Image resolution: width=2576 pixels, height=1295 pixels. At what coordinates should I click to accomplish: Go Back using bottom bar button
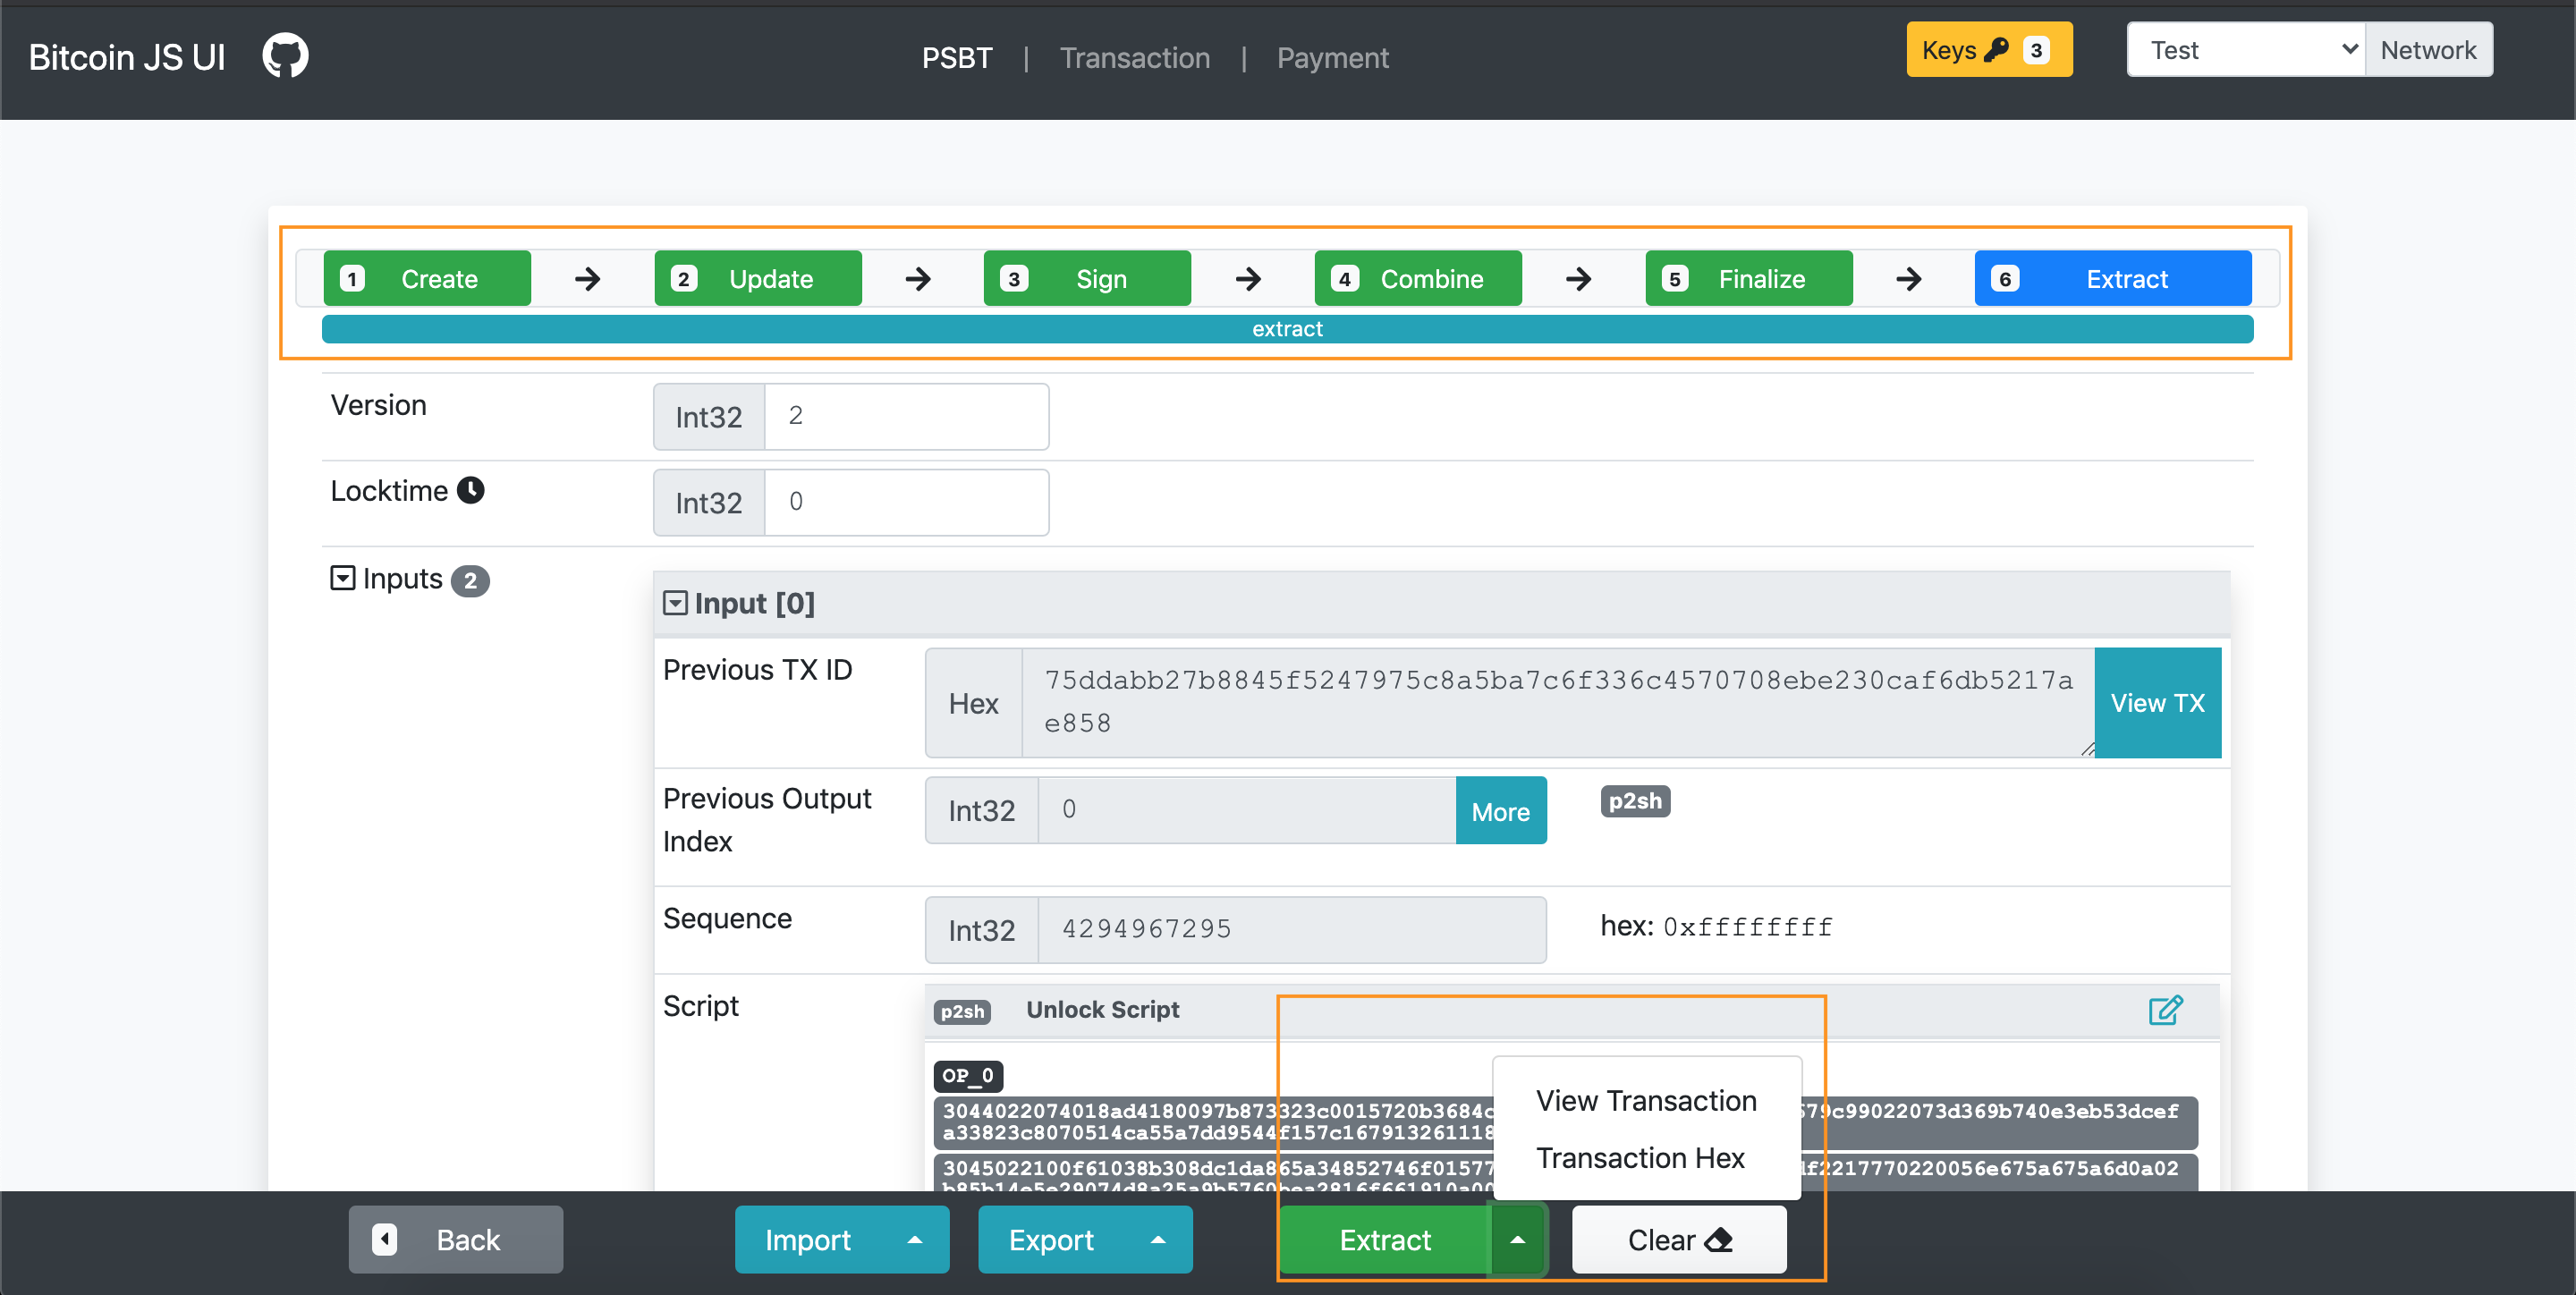(x=455, y=1239)
